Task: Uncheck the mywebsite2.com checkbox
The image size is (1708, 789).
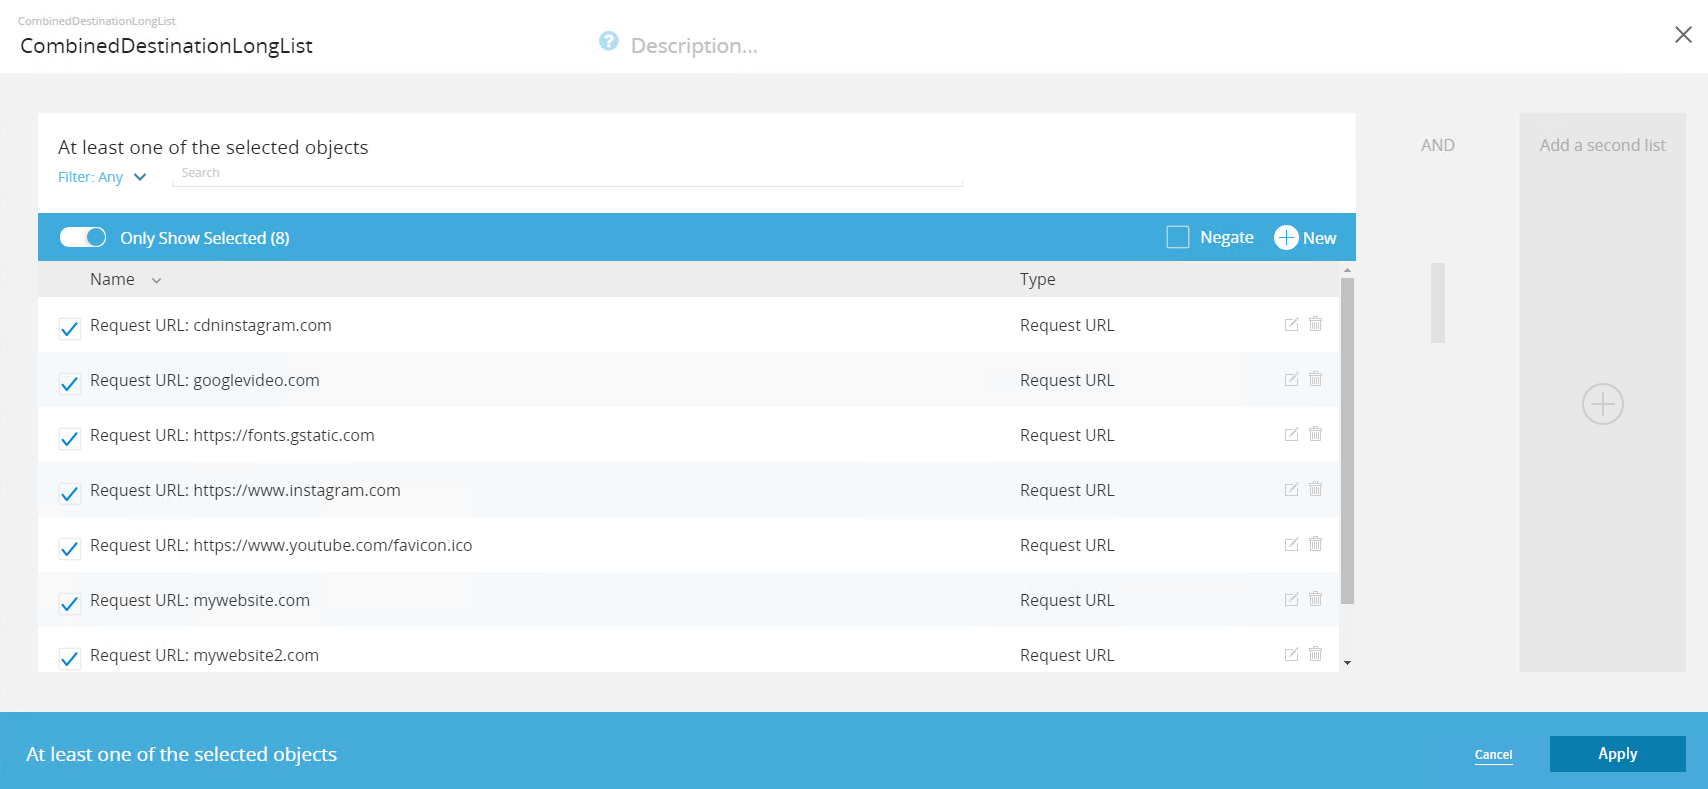Action: [69, 658]
